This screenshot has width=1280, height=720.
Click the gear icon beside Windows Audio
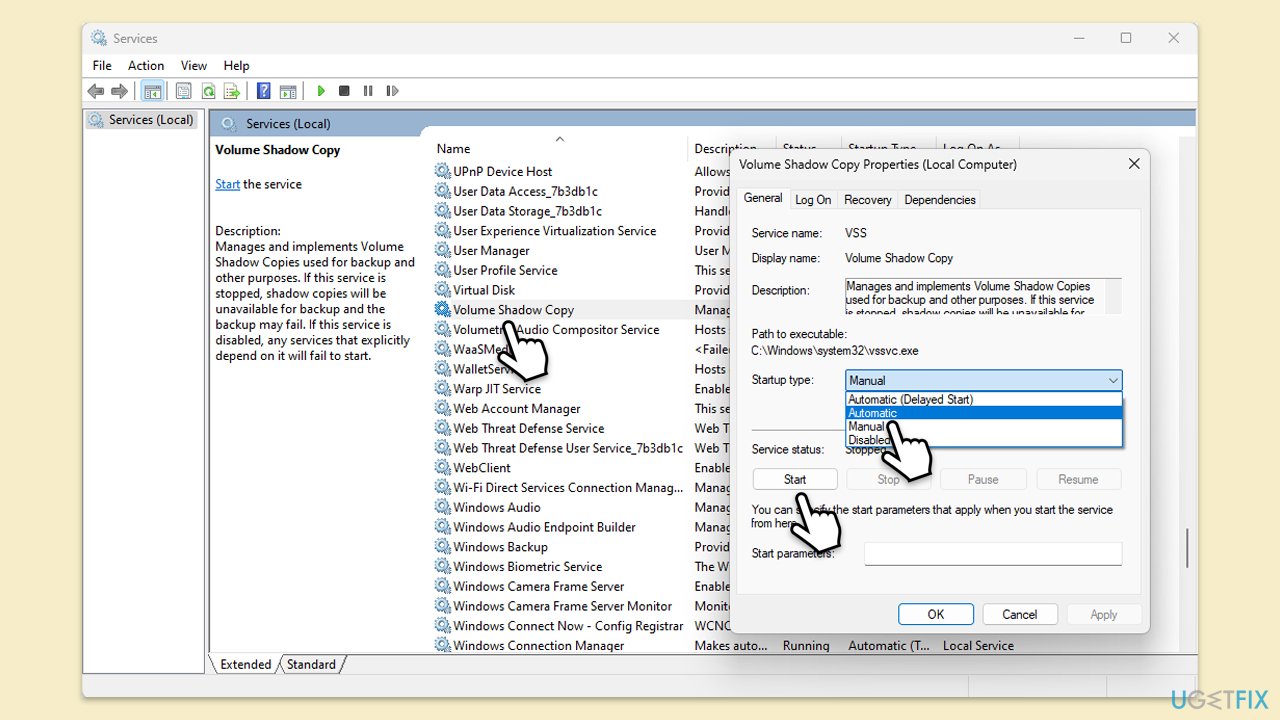(x=443, y=507)
